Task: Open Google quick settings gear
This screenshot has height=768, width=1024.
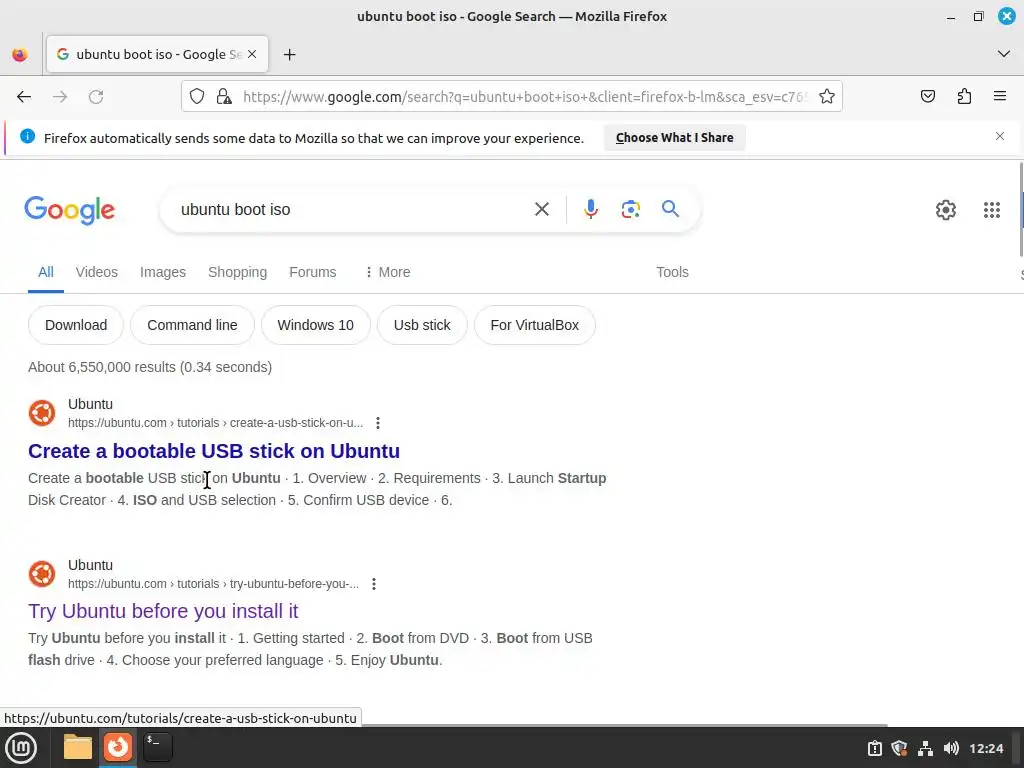Action: 945,210
